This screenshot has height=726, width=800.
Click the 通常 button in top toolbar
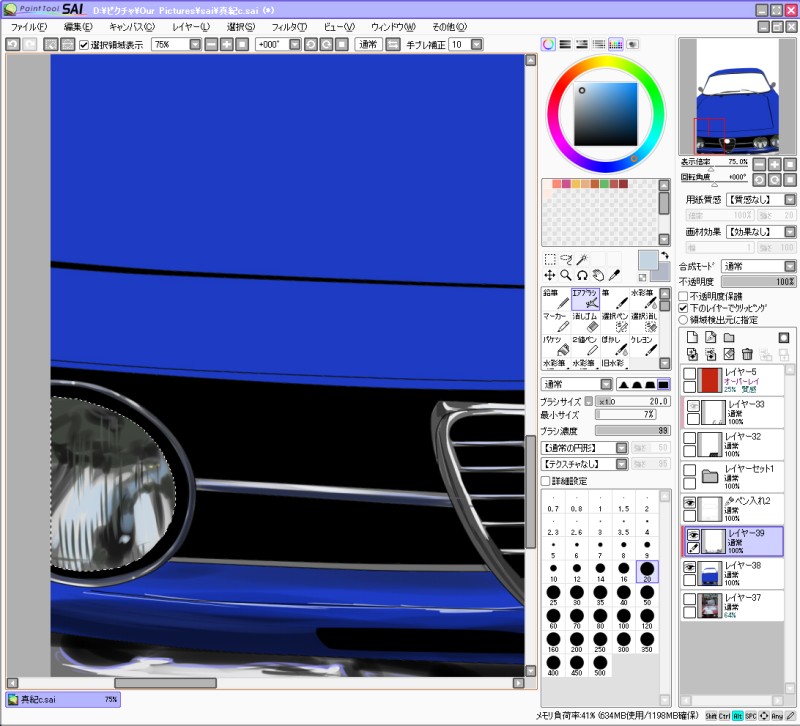click(368, 45)
